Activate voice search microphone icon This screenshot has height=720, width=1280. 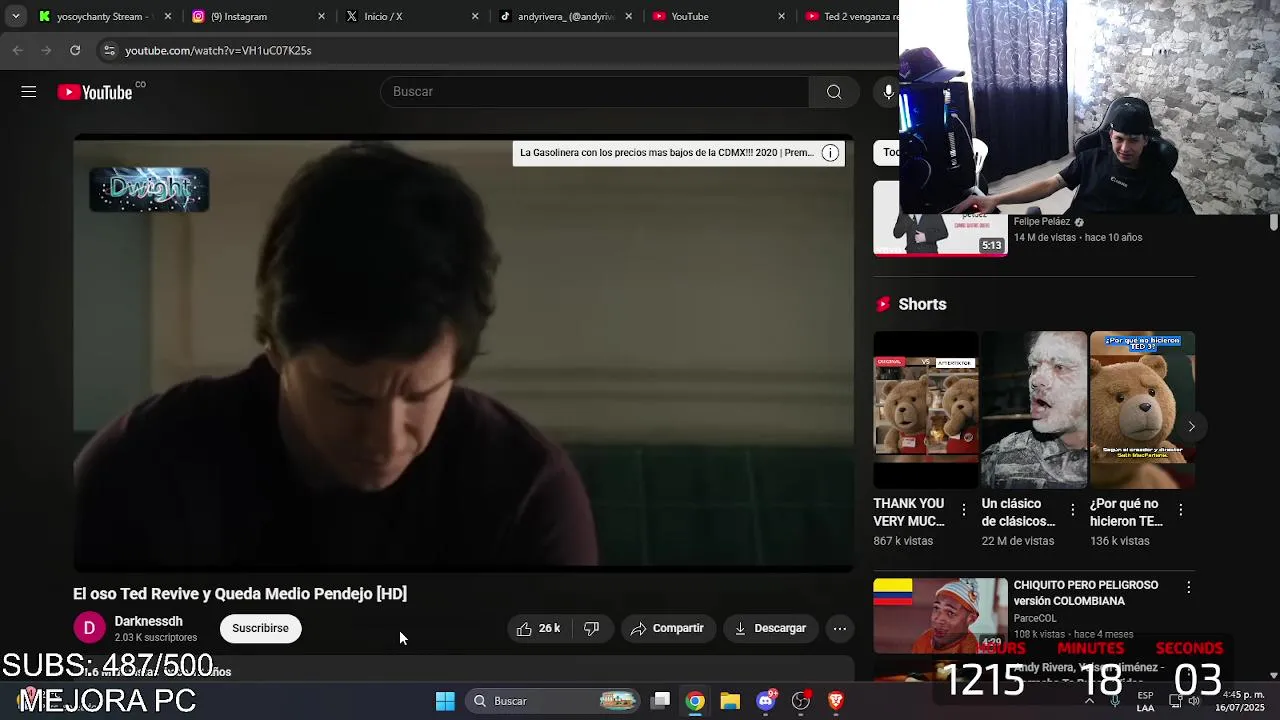pyautogui.click(x=888, y=92)
